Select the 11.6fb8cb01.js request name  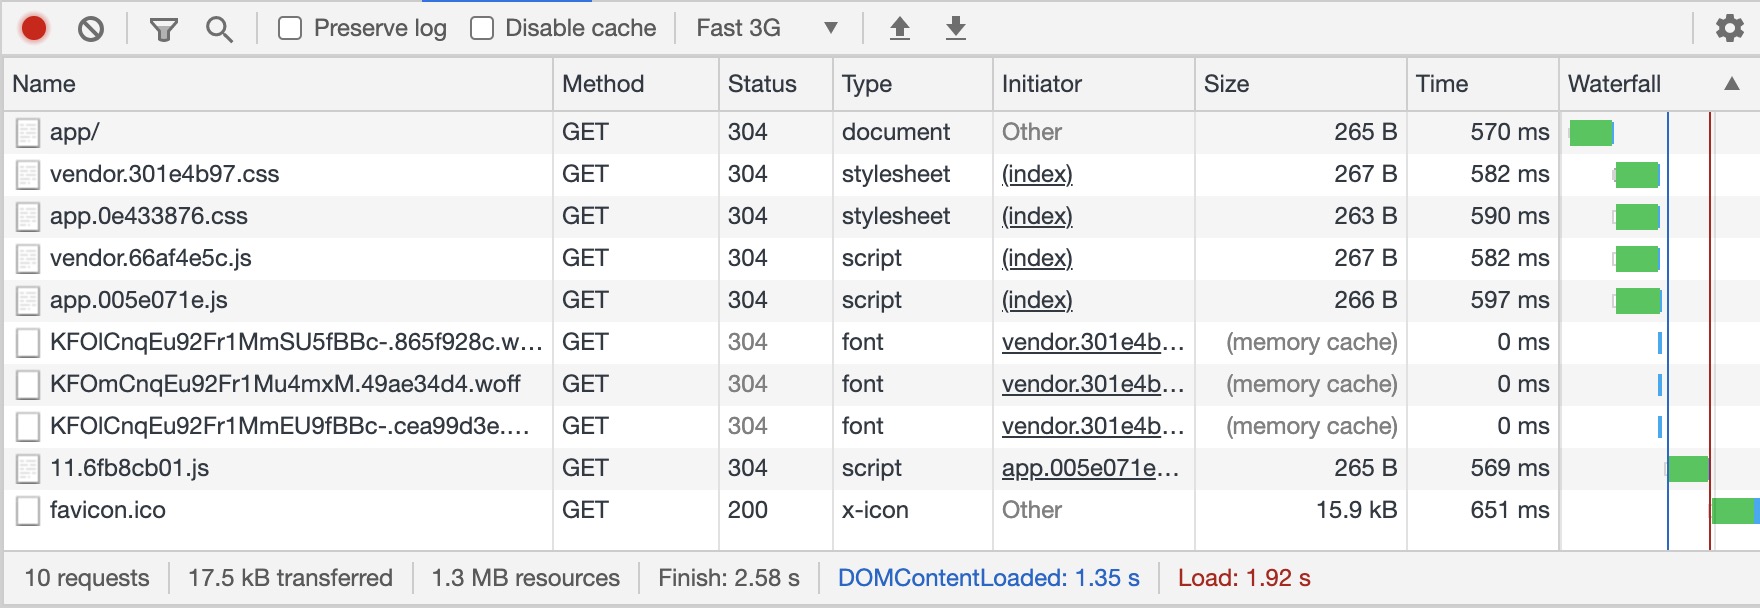(x=130, y=468)
